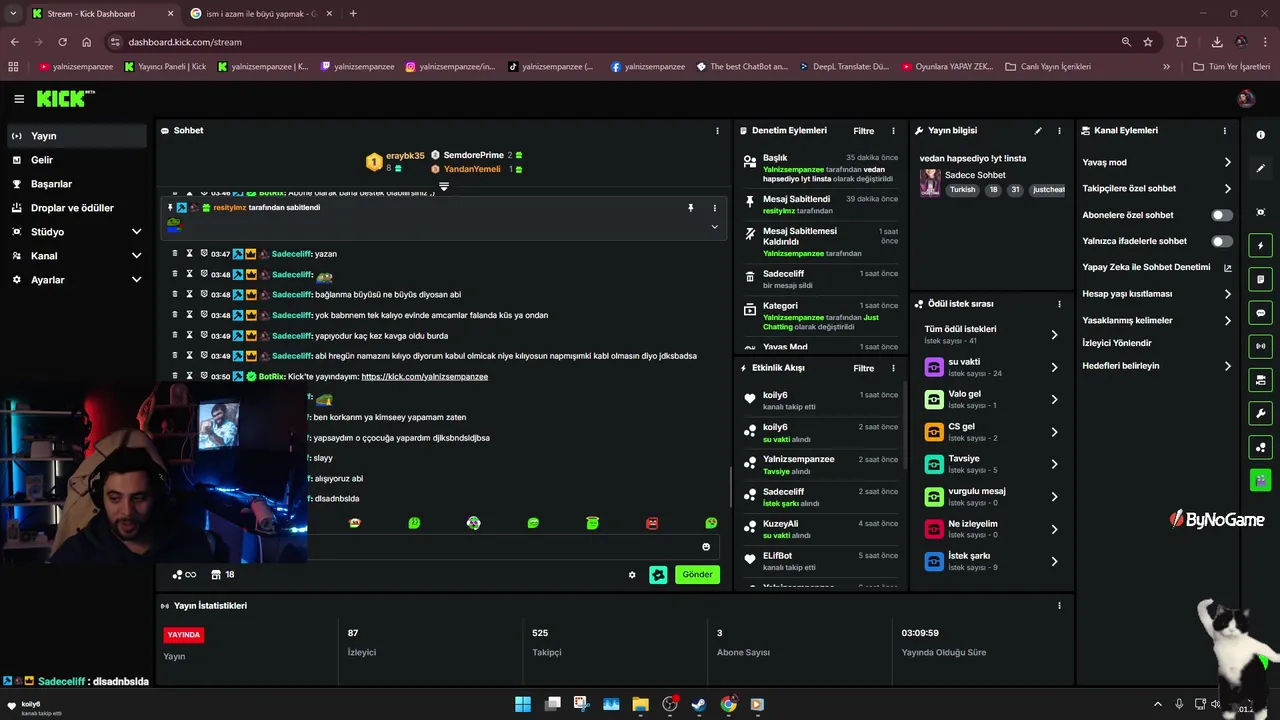
Task: Click the chat bubble icon in right sidebar
Action: tap(1260, 313)
